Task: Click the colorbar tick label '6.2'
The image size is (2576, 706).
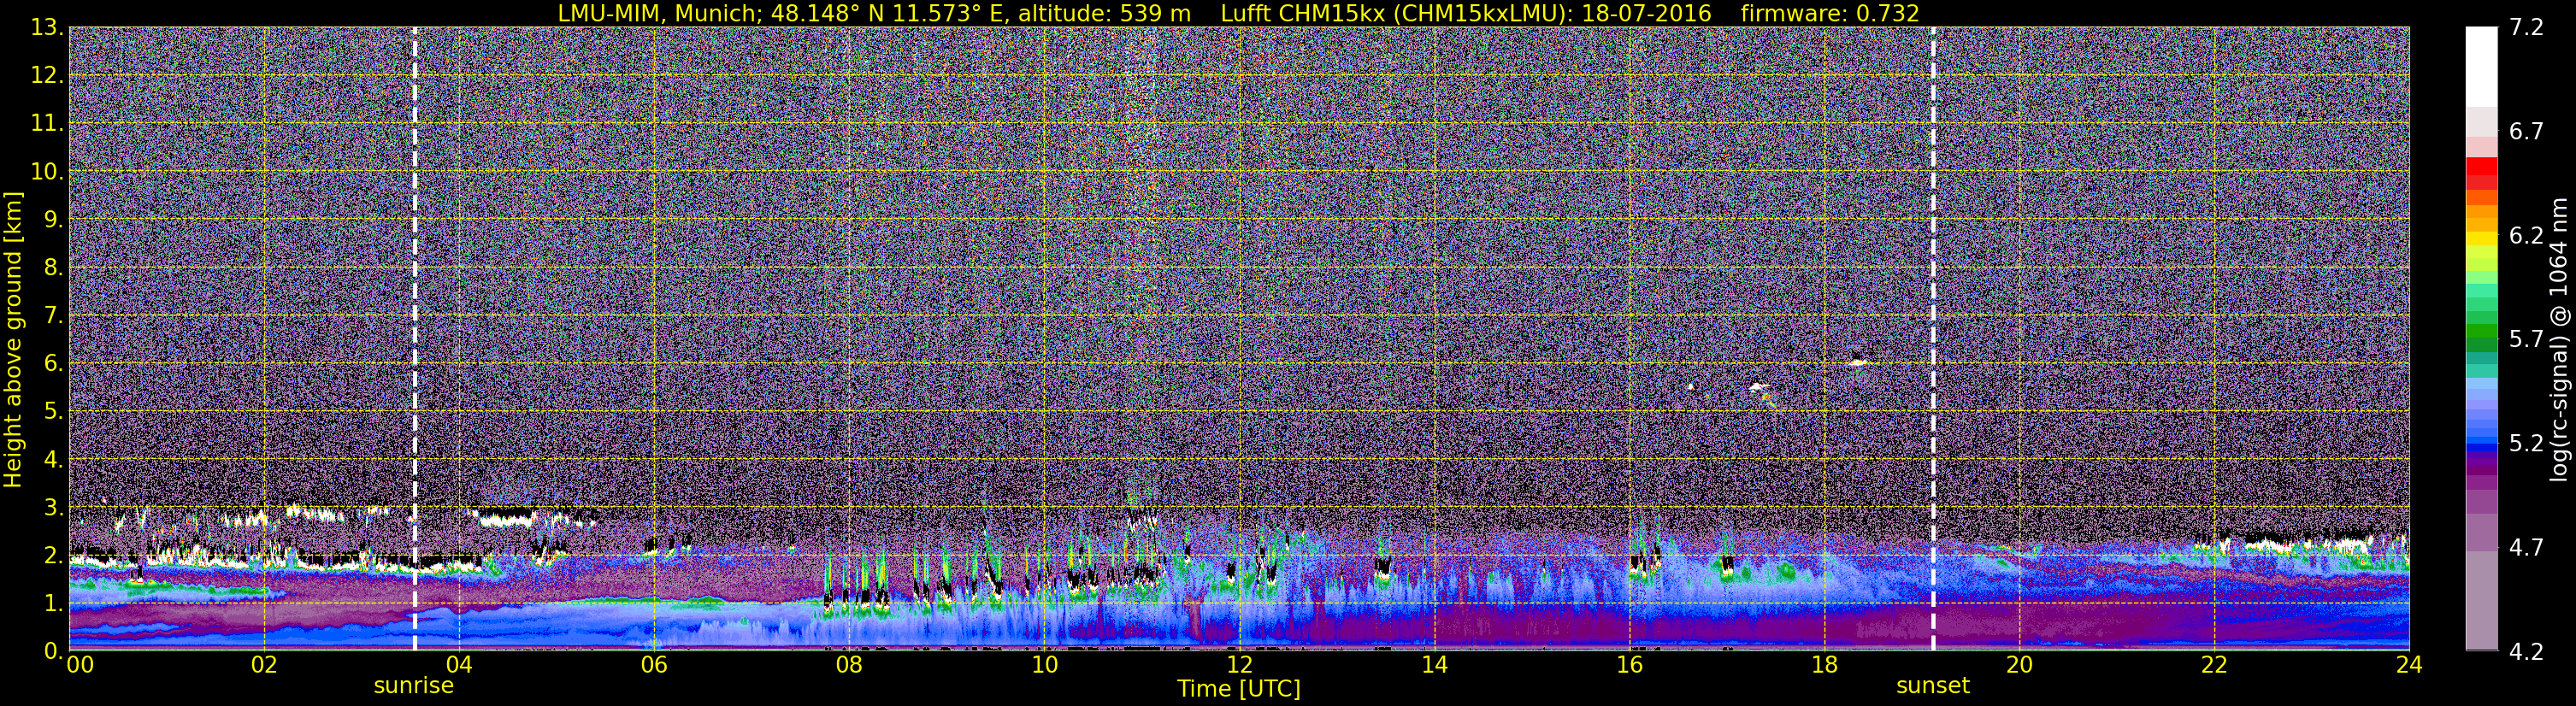Action: (x=2526, y=235)
